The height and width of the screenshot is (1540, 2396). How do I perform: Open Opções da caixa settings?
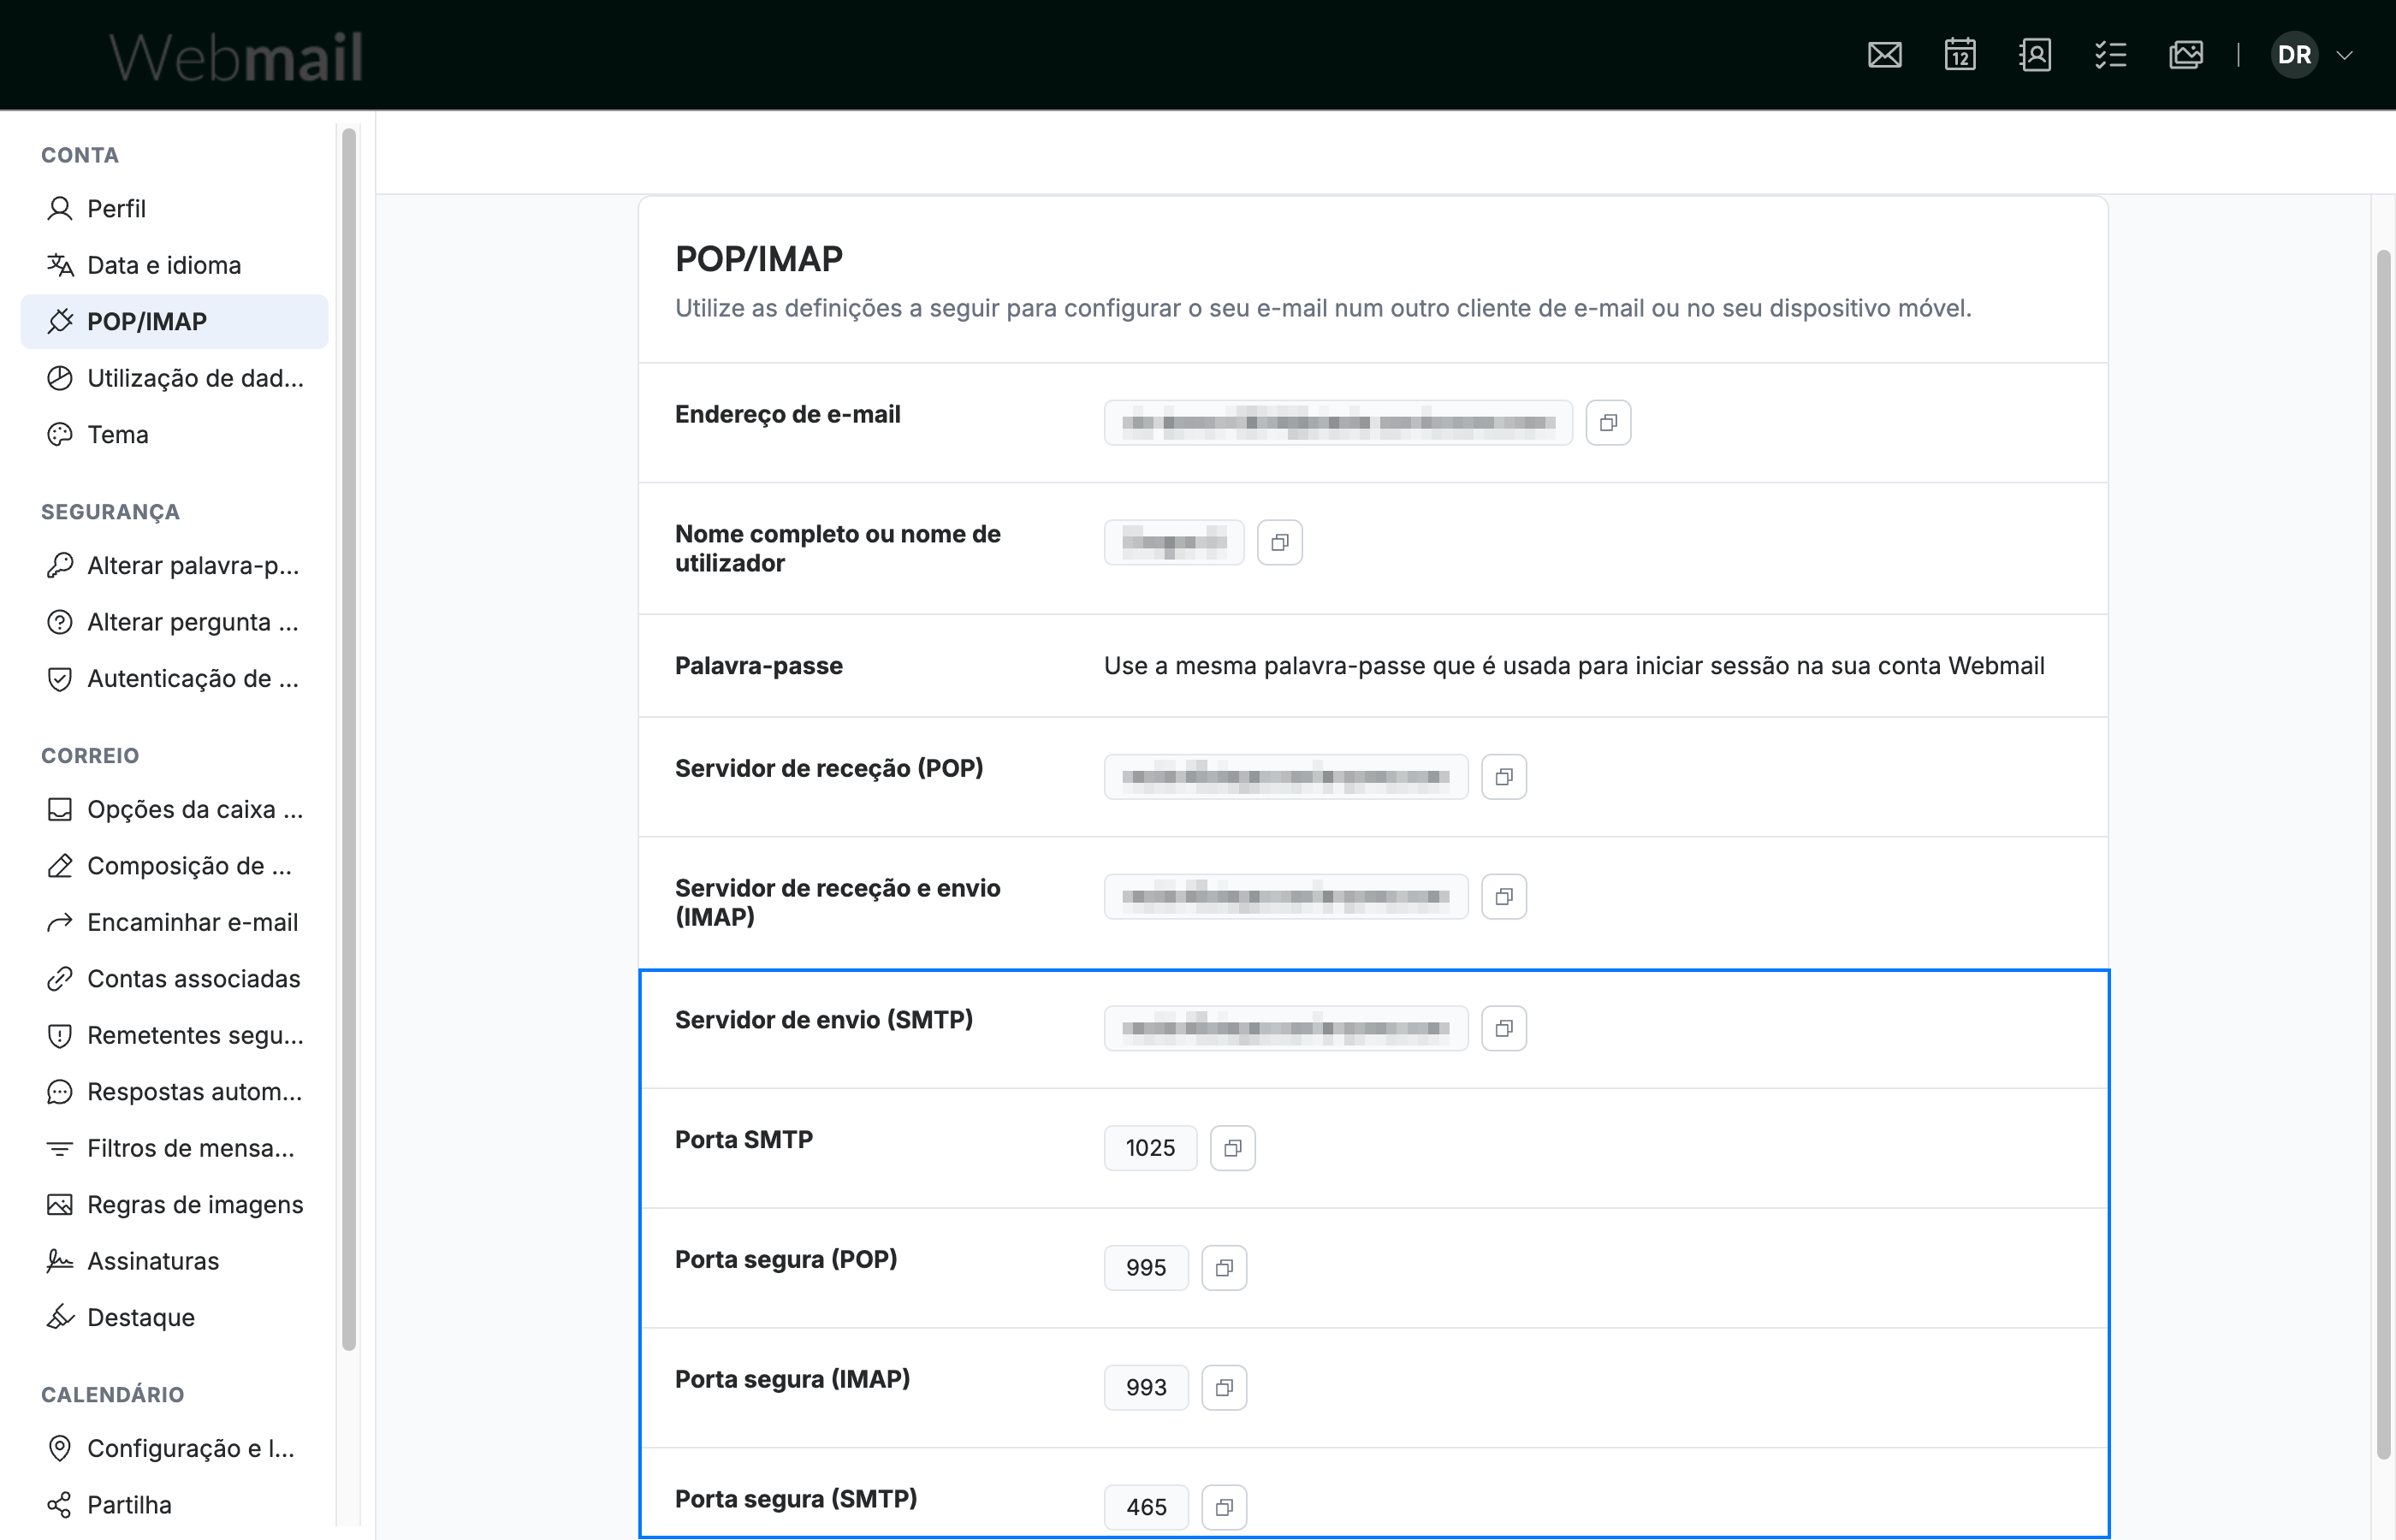(x=174, y=809)
